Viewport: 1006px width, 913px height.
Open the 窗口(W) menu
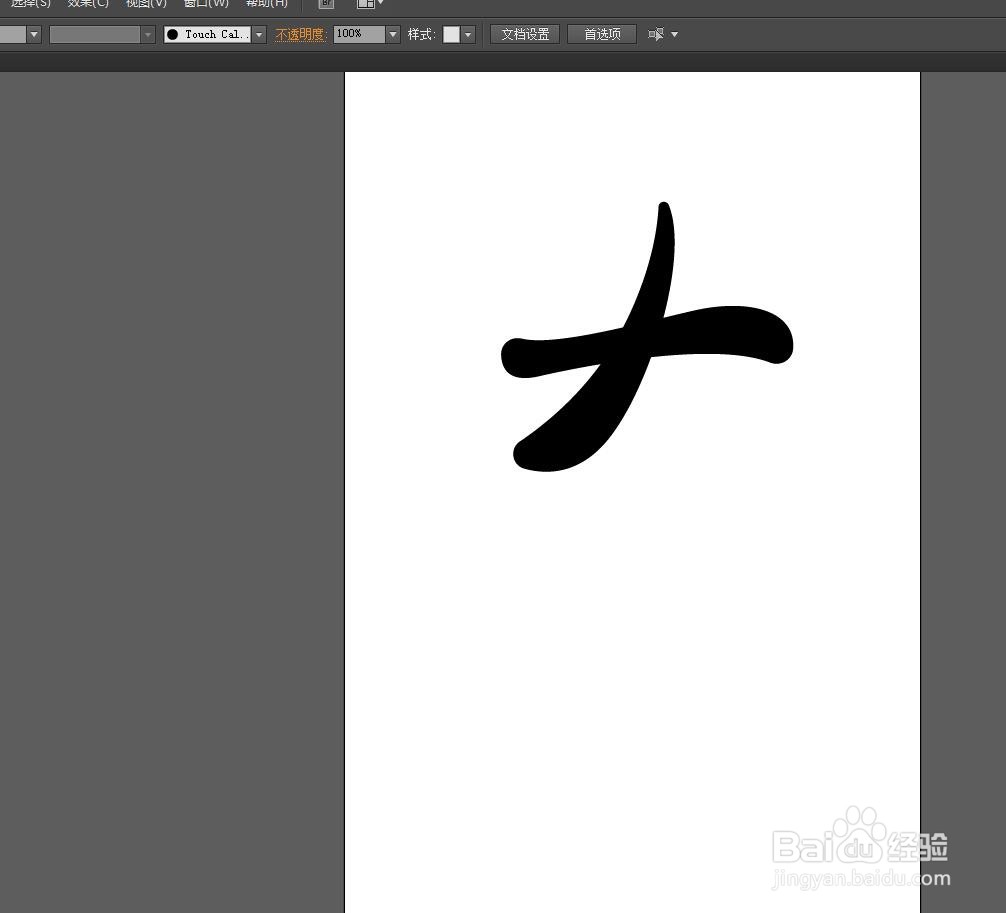point(205,3)
